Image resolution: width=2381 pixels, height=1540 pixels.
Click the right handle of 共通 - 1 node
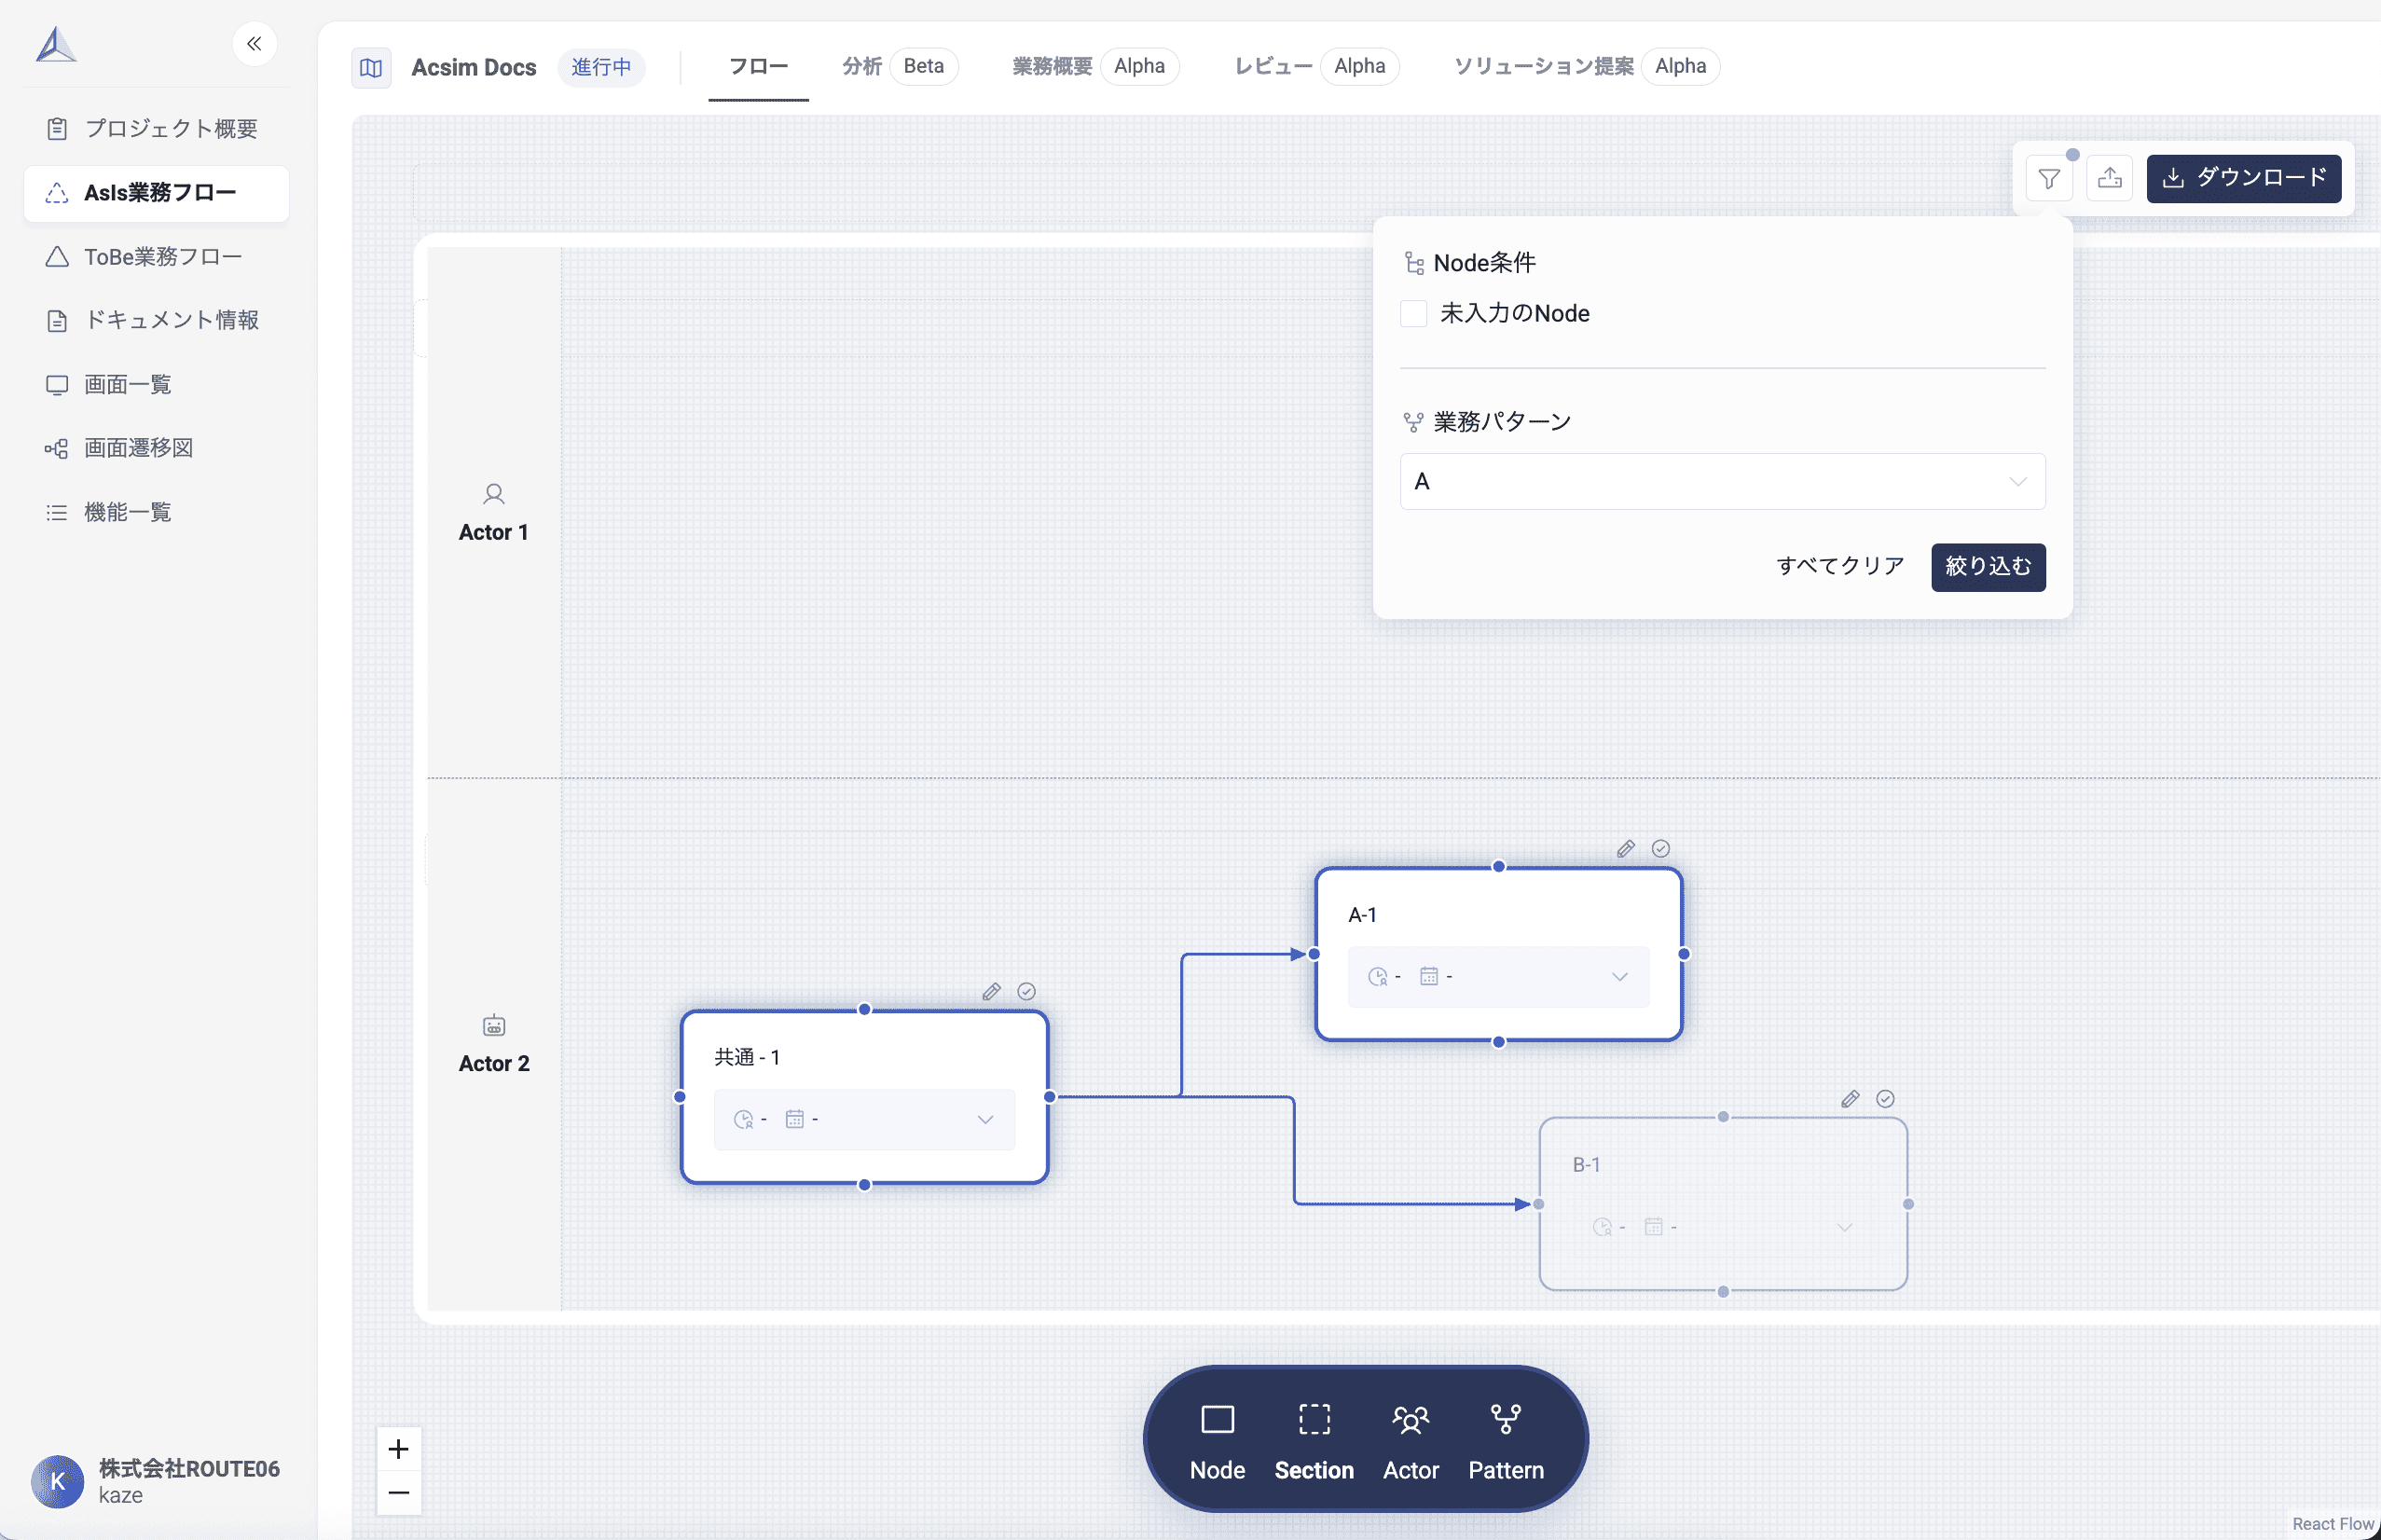tap(1050, 1097)
